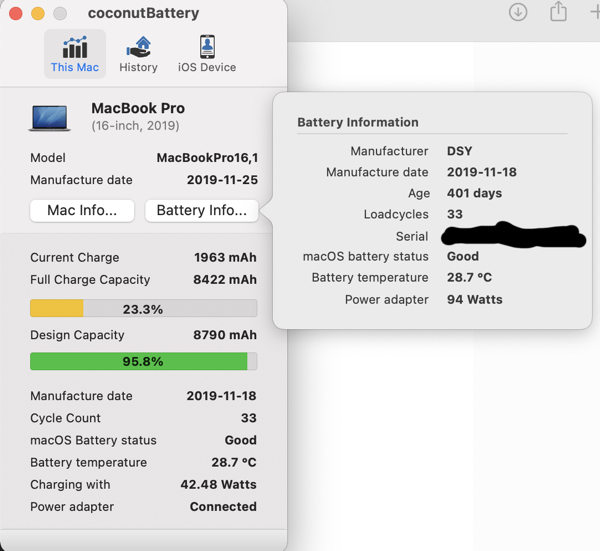600x551 pixels.
Task: Click the Connected power adapter status
Action: click(x=223, y=507)
